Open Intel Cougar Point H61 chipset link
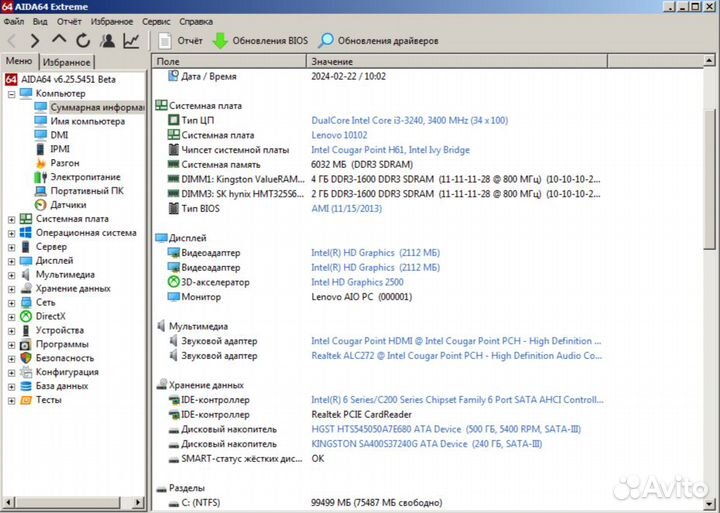Viewport: 720px width, 513px height. [x=390, y=150]
